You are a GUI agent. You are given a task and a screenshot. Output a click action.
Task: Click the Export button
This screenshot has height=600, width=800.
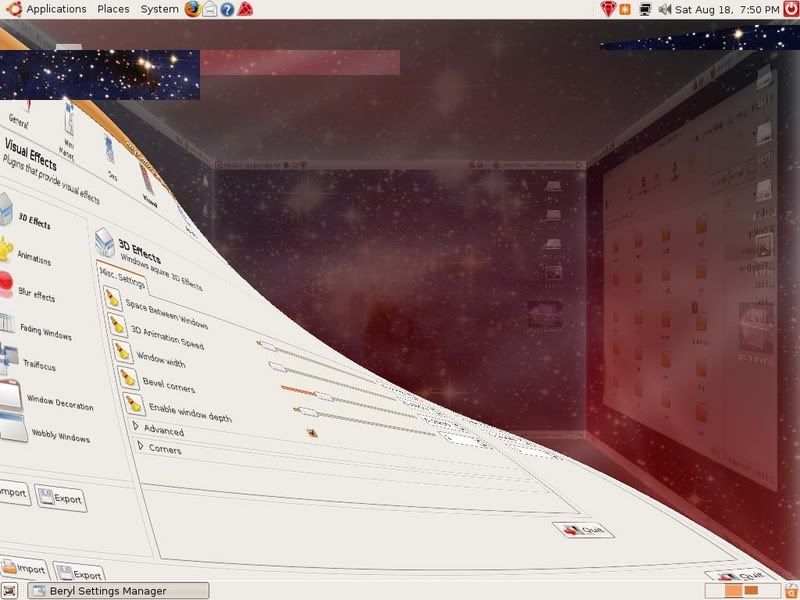pos(61,497)
